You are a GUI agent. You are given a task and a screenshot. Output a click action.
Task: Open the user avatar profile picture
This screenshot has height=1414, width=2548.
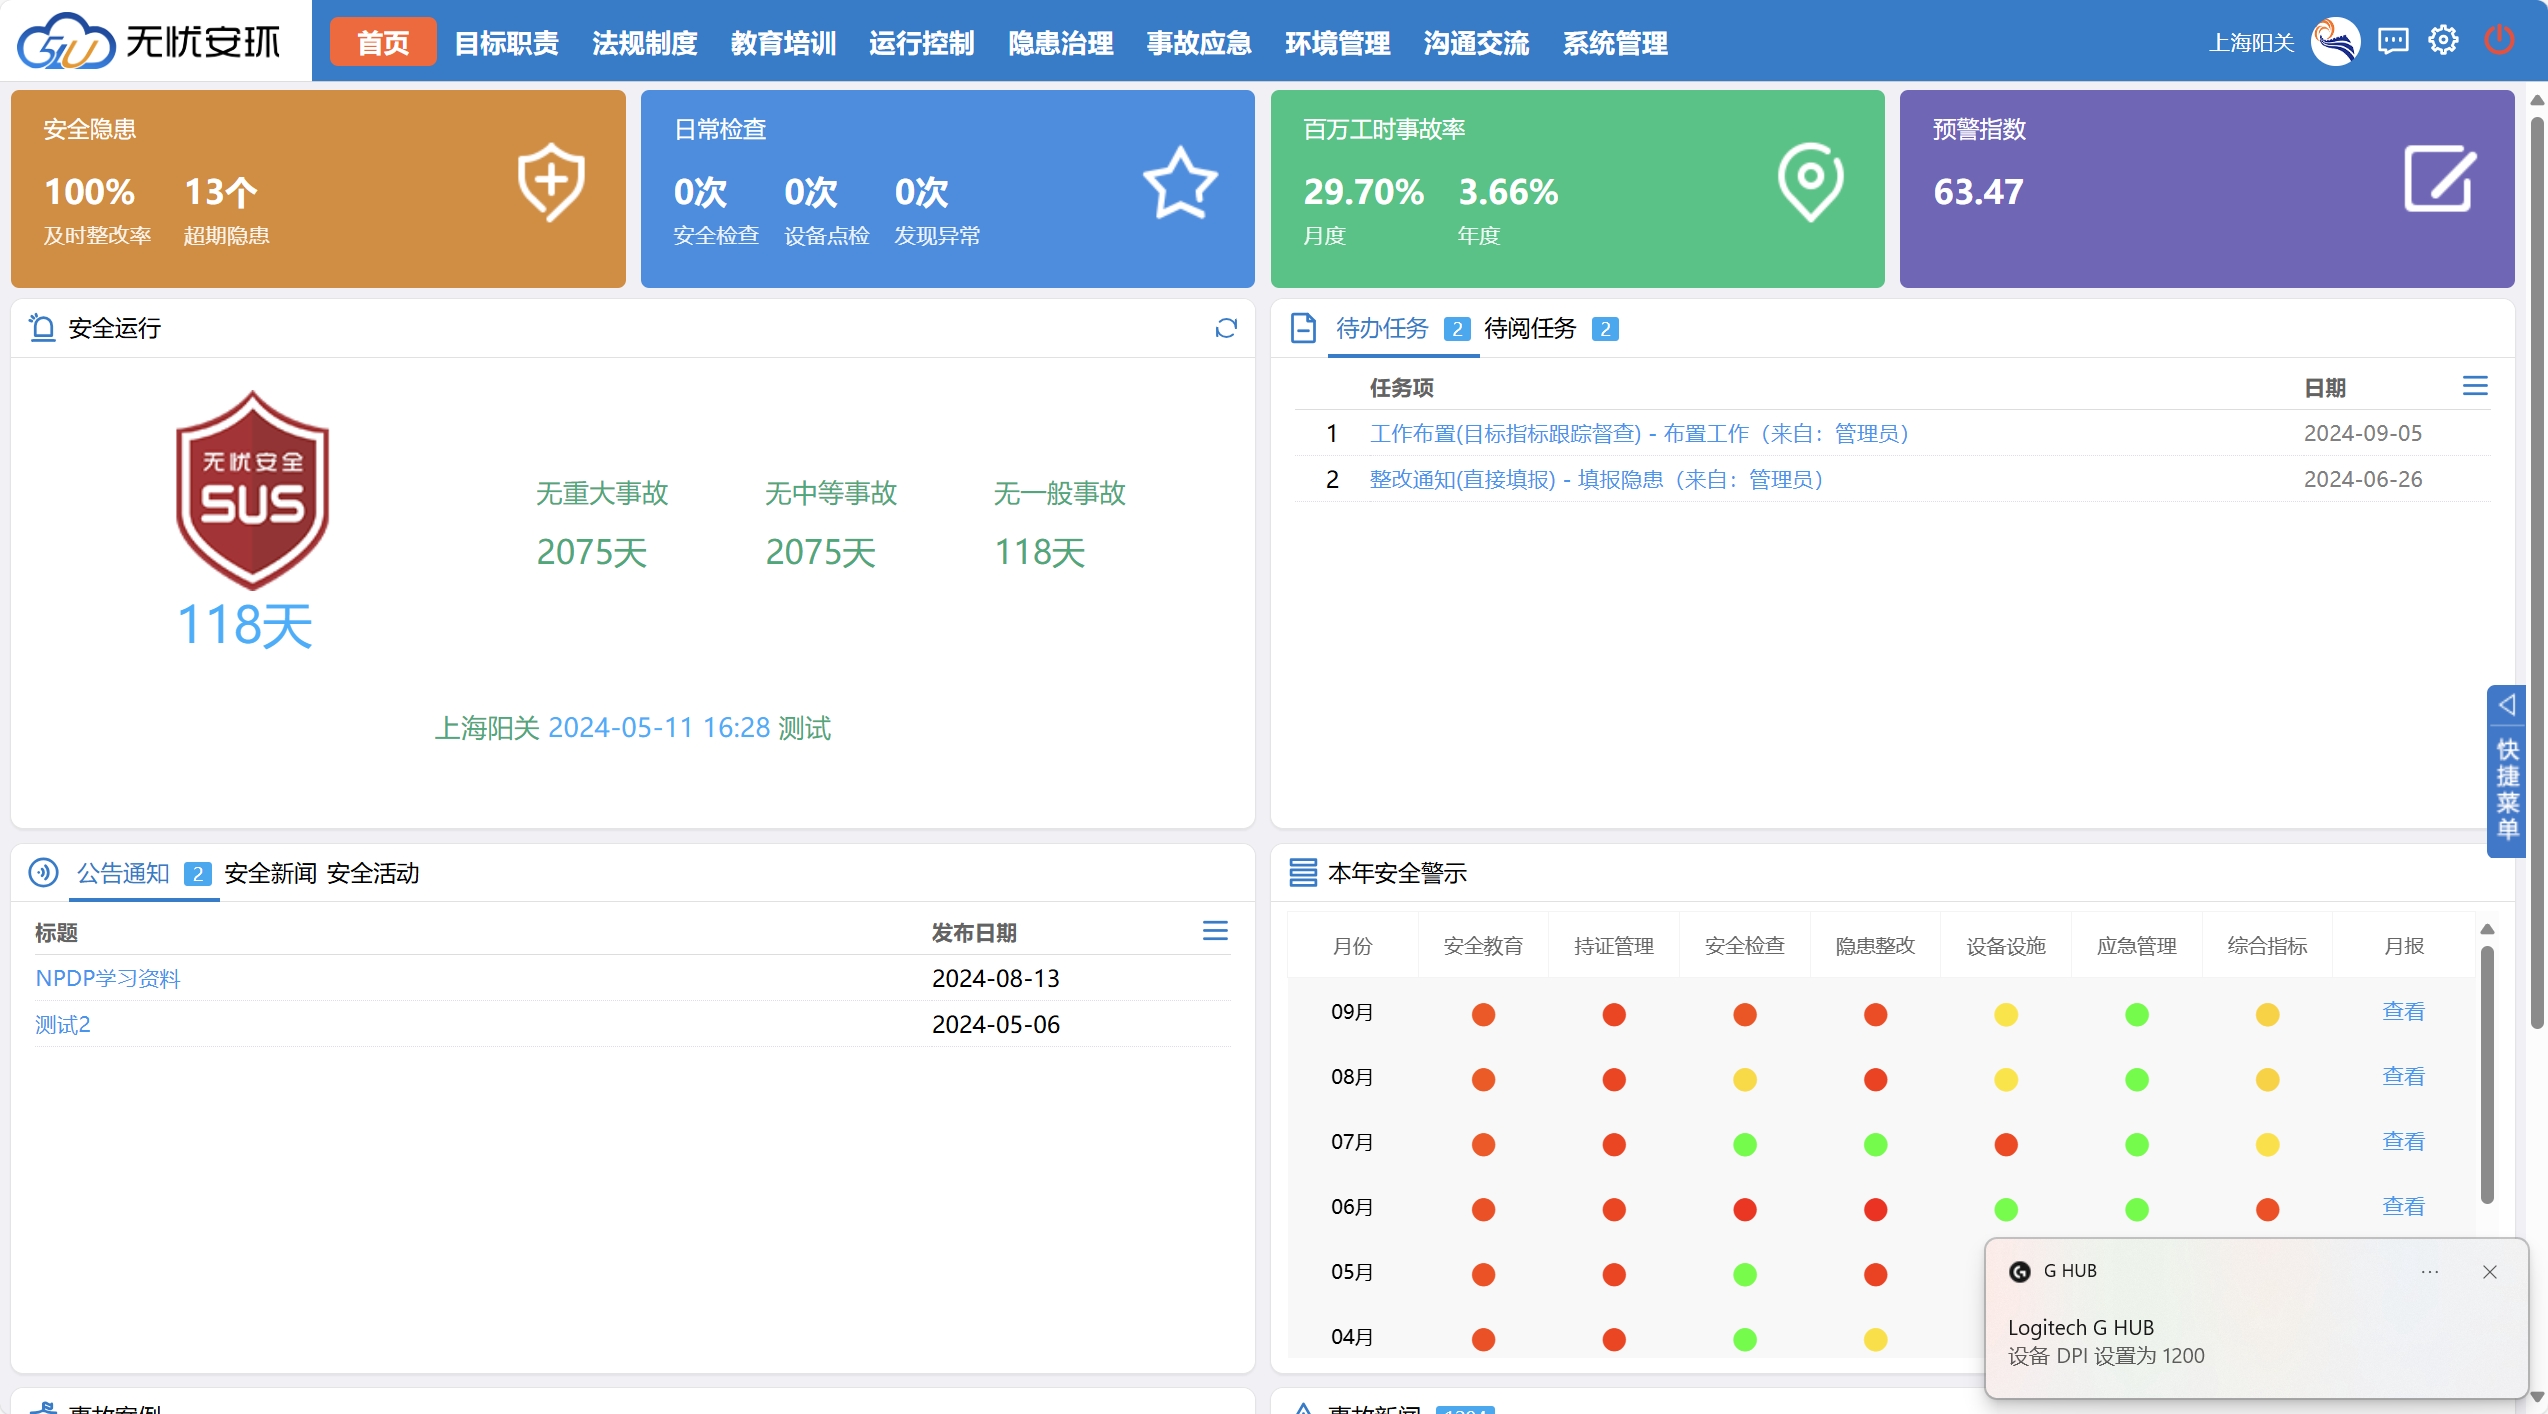[2335, 42]
